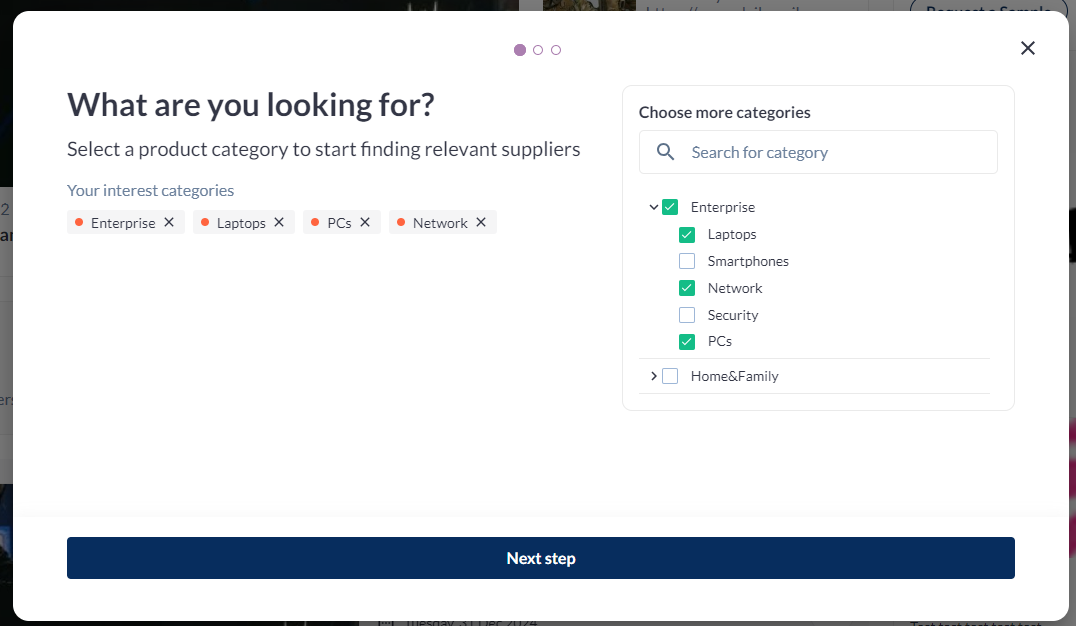
Task: Expand the Home&Family category
Action: (653, 376)
